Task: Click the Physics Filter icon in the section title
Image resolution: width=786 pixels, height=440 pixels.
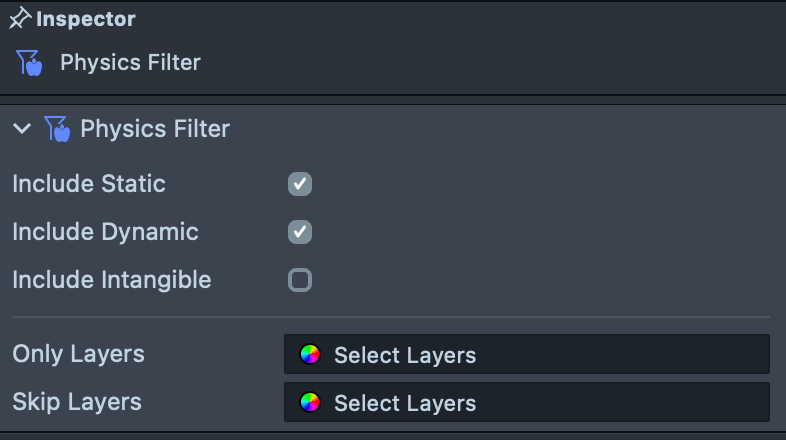Action: click(57, 129)
